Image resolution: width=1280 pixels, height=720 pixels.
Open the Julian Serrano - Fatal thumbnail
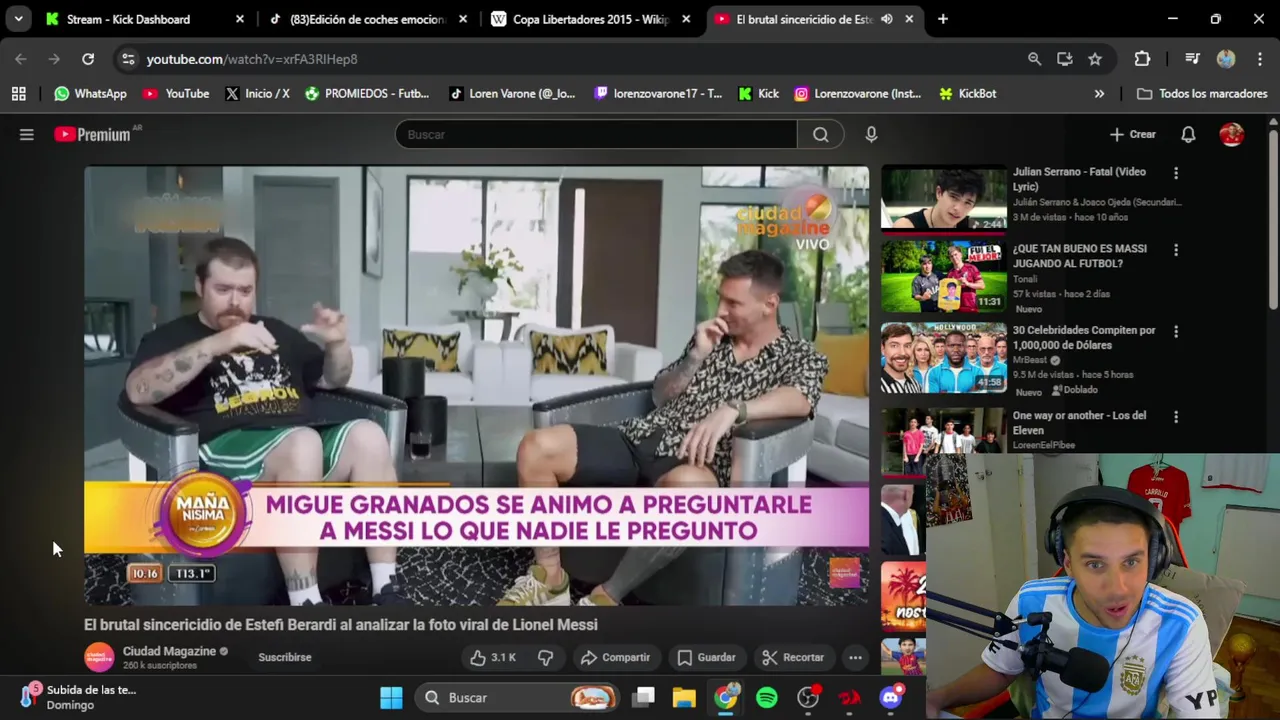click(944, 198)
